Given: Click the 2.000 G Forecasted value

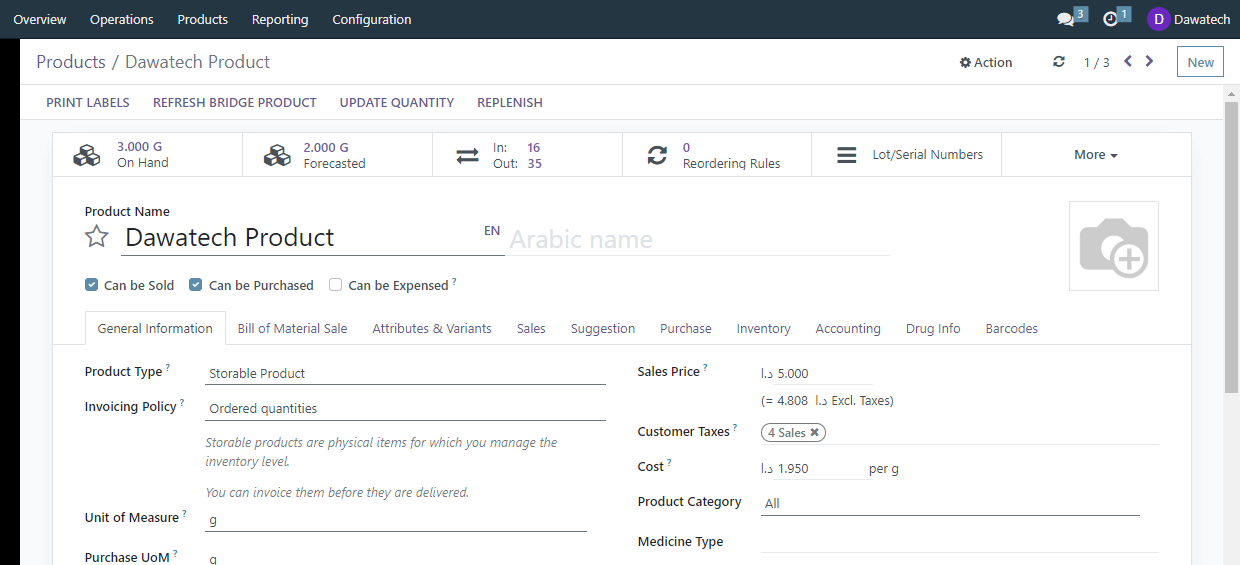Looking at the screenshot, I should pos(326,147).
